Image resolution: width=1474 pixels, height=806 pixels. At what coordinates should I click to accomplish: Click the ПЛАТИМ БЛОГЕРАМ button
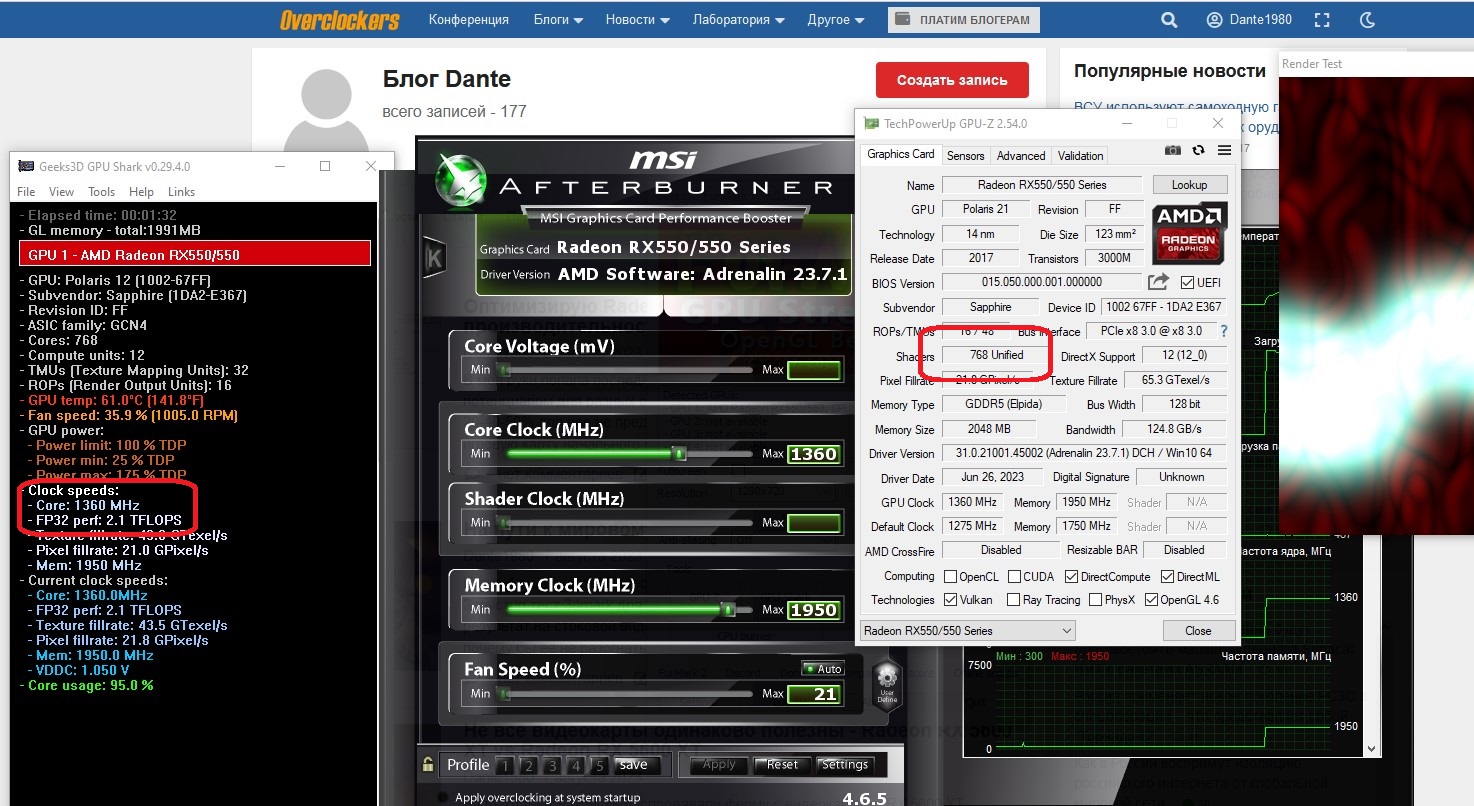click(964, 20)
